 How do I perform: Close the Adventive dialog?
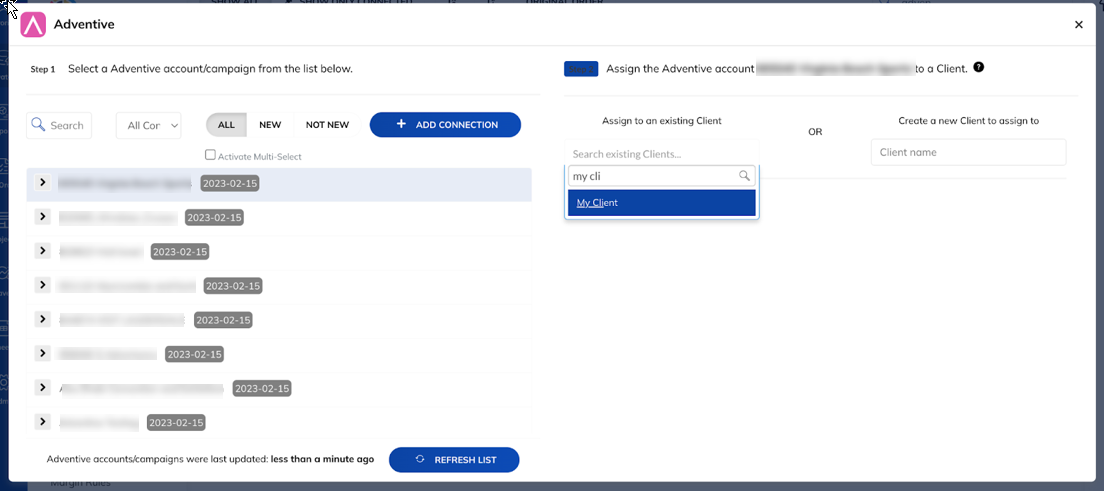point(1079,25)
